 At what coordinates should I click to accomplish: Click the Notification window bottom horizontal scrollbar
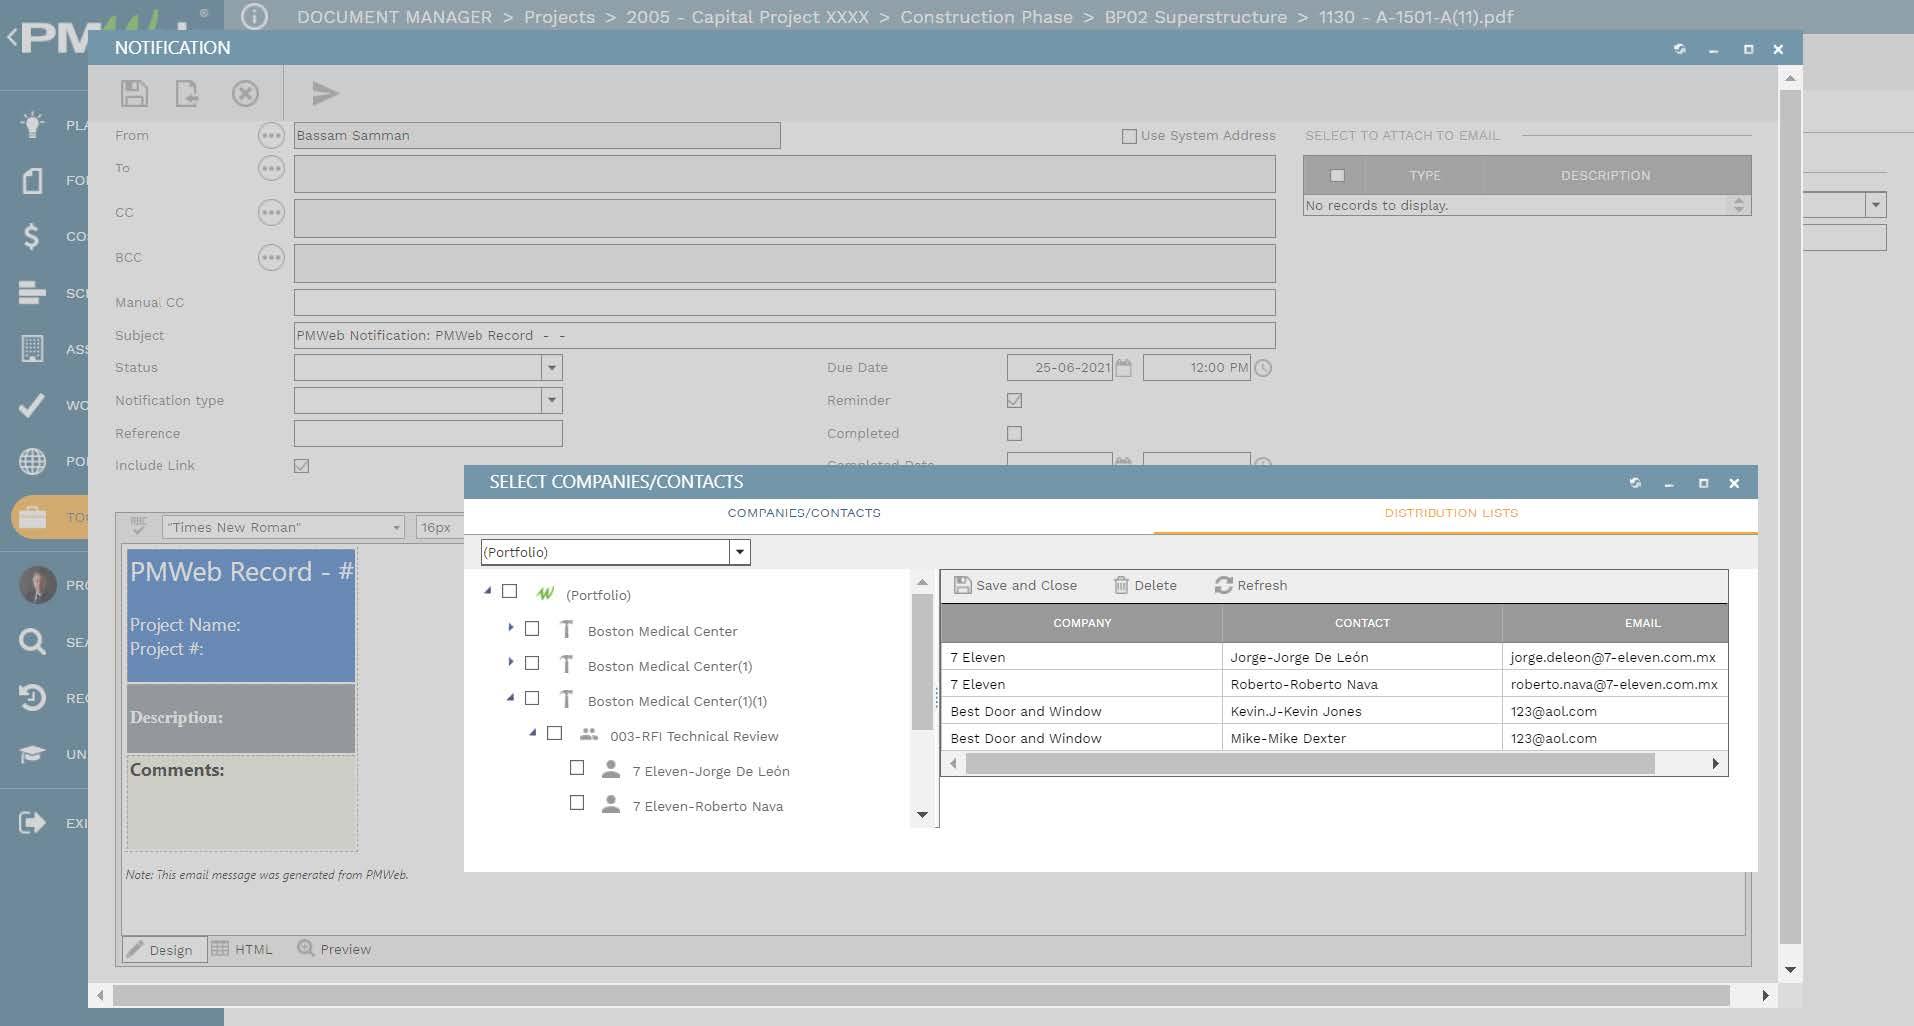point(921,996)
